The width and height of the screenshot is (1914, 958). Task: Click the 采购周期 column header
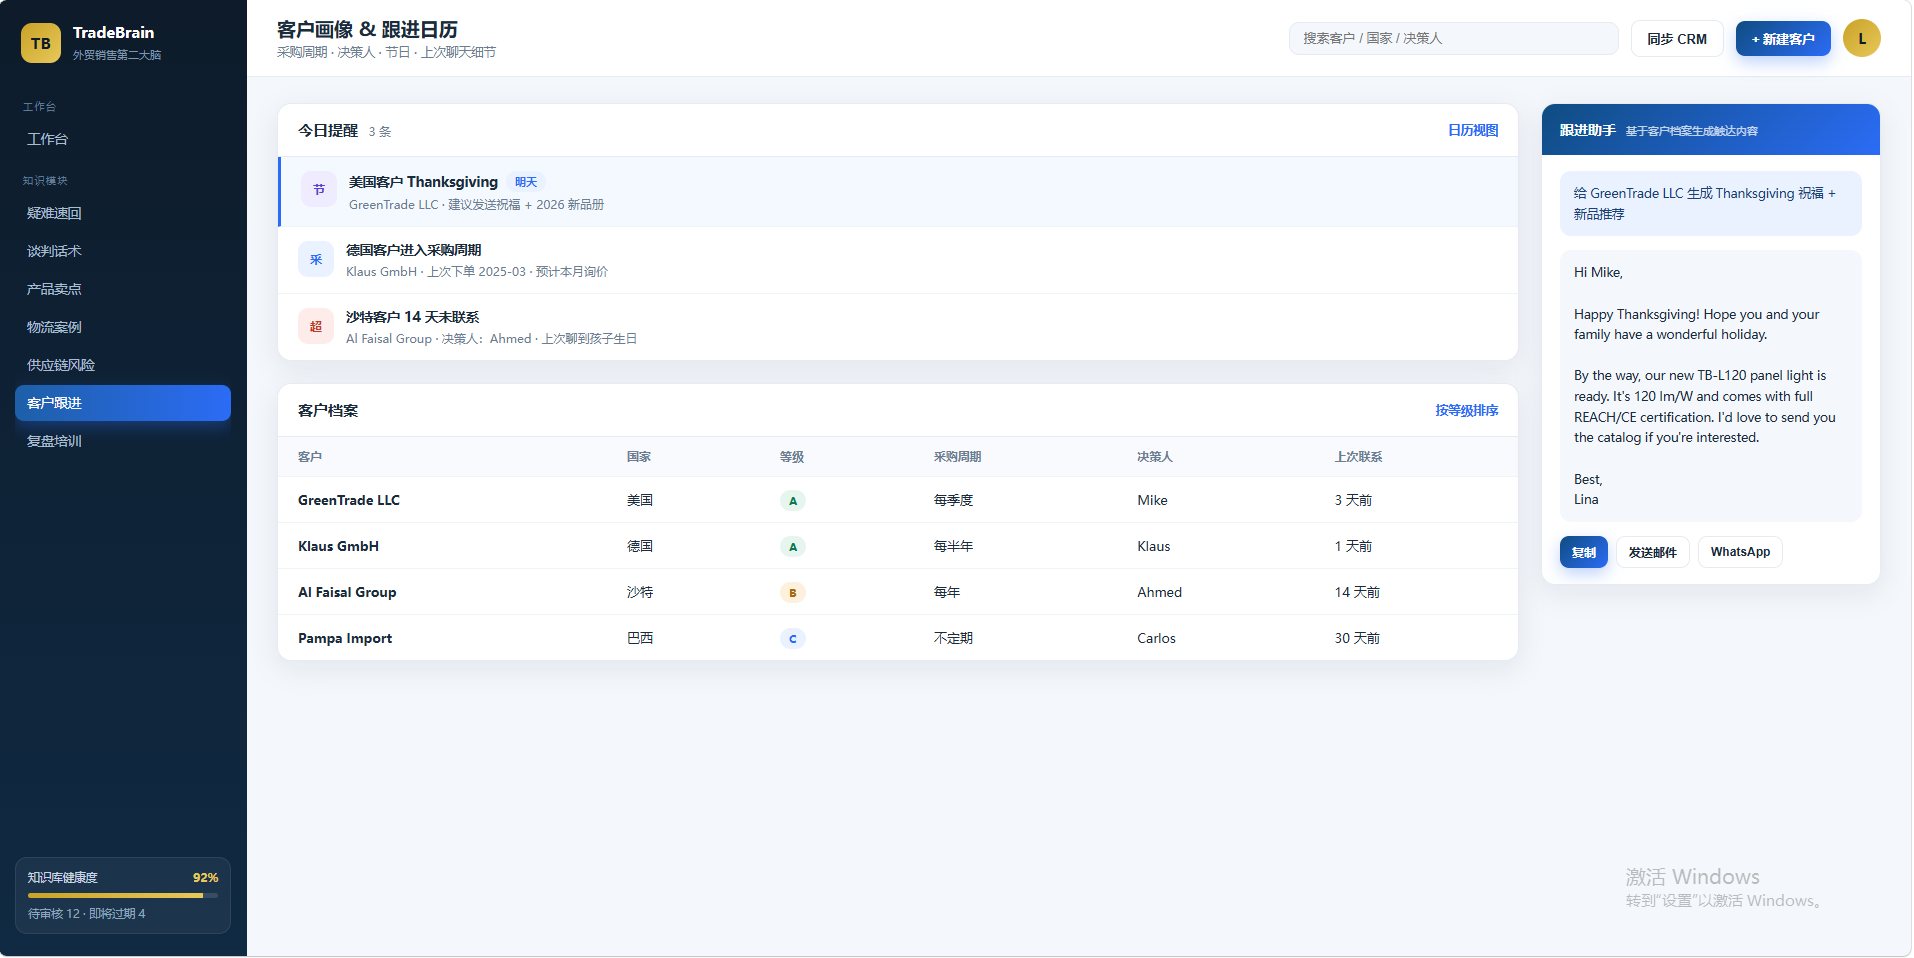pyautogui.click(x=957, y=457)
